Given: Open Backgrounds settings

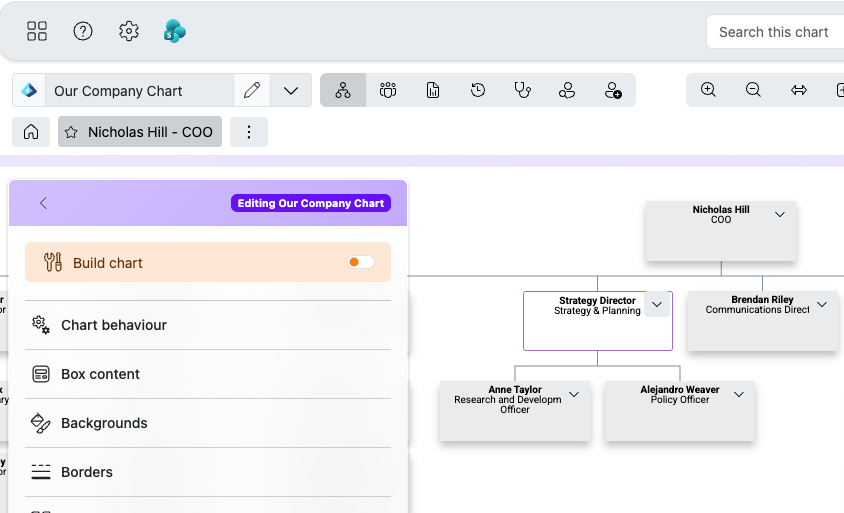Looking at the screenshot, I should pos(208,423).
